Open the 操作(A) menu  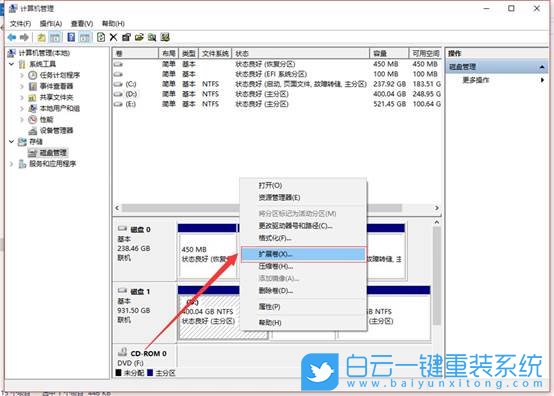click(51, 24)
